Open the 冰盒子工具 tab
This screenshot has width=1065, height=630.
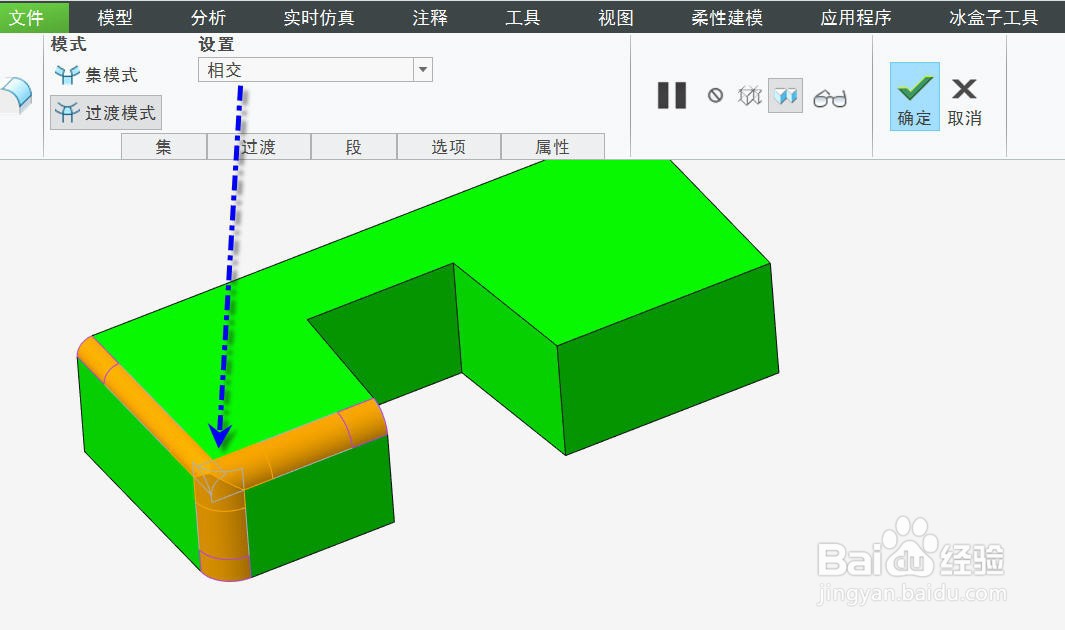[x=994, y=18]
